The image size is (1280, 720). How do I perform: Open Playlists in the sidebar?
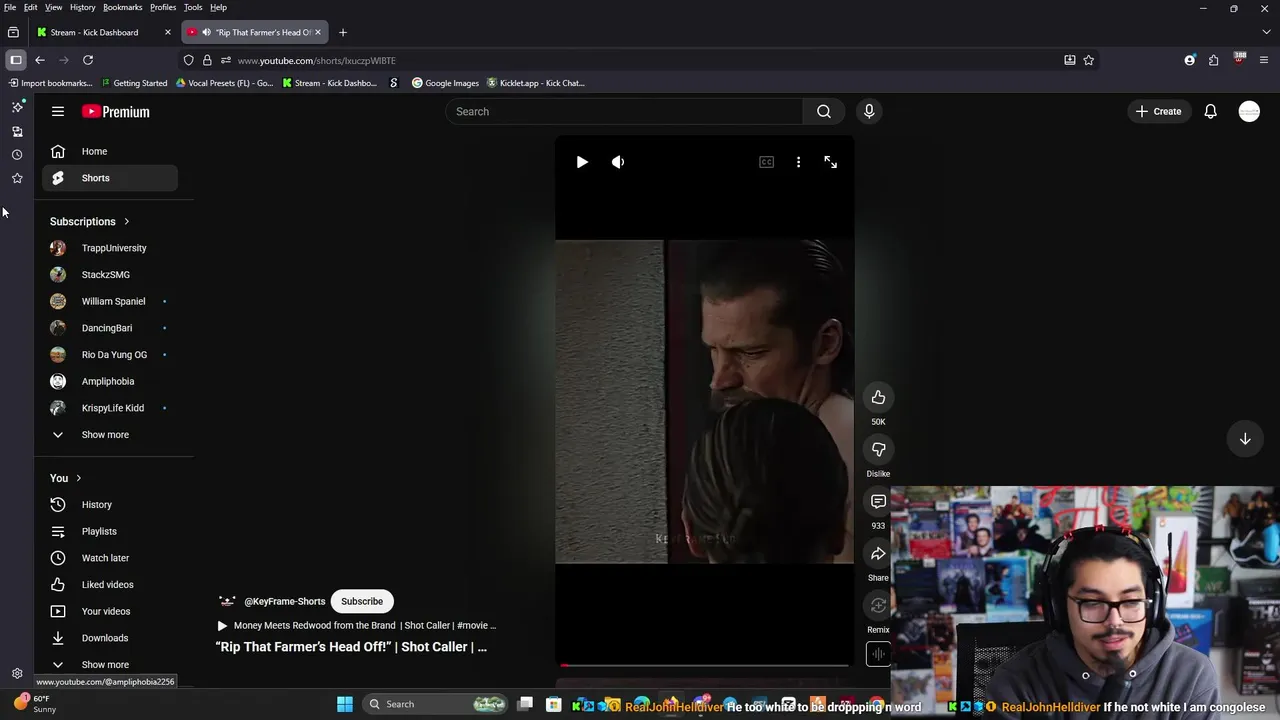(x=110, y=531)
